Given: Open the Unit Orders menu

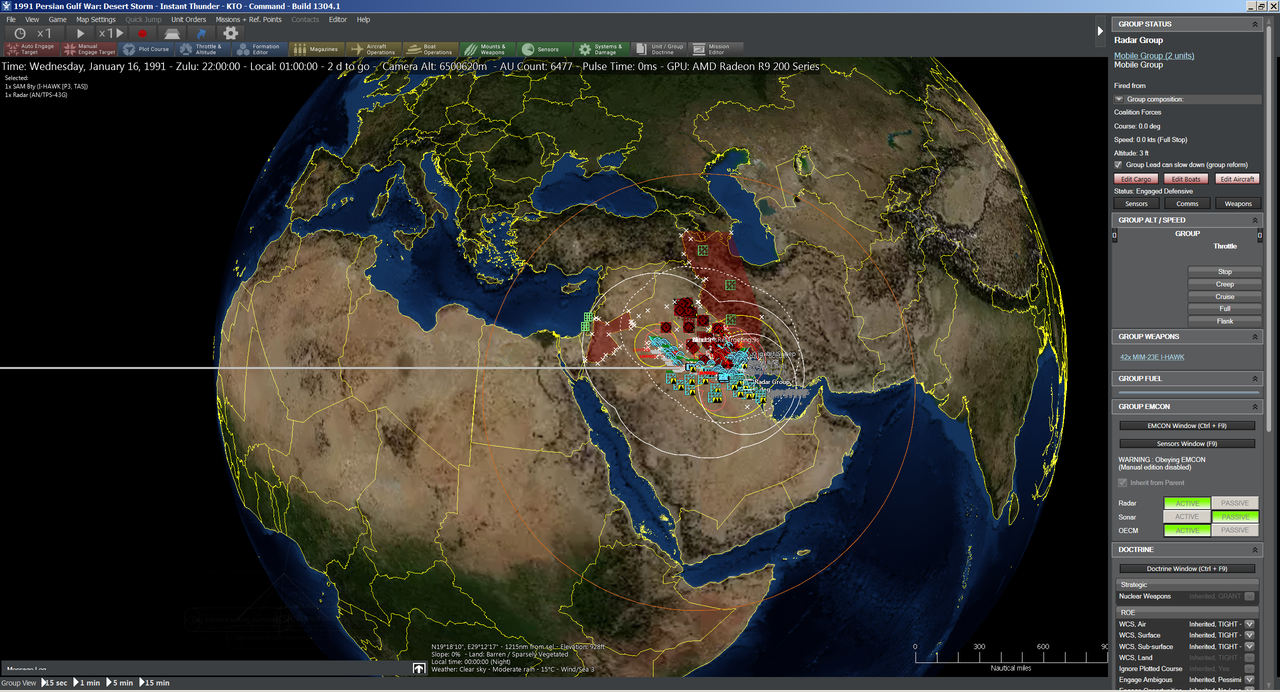Looking at the screenshot, I should coord(188,19).
